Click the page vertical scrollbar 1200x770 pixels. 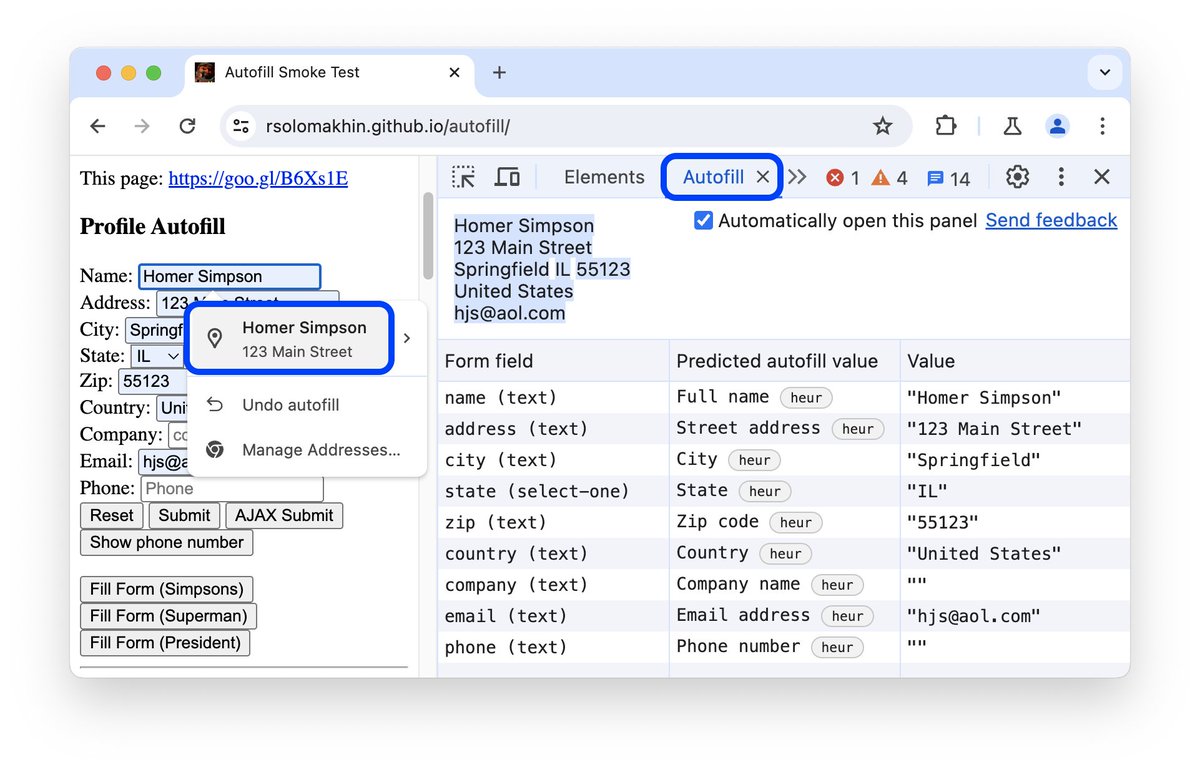pos(428,237)
